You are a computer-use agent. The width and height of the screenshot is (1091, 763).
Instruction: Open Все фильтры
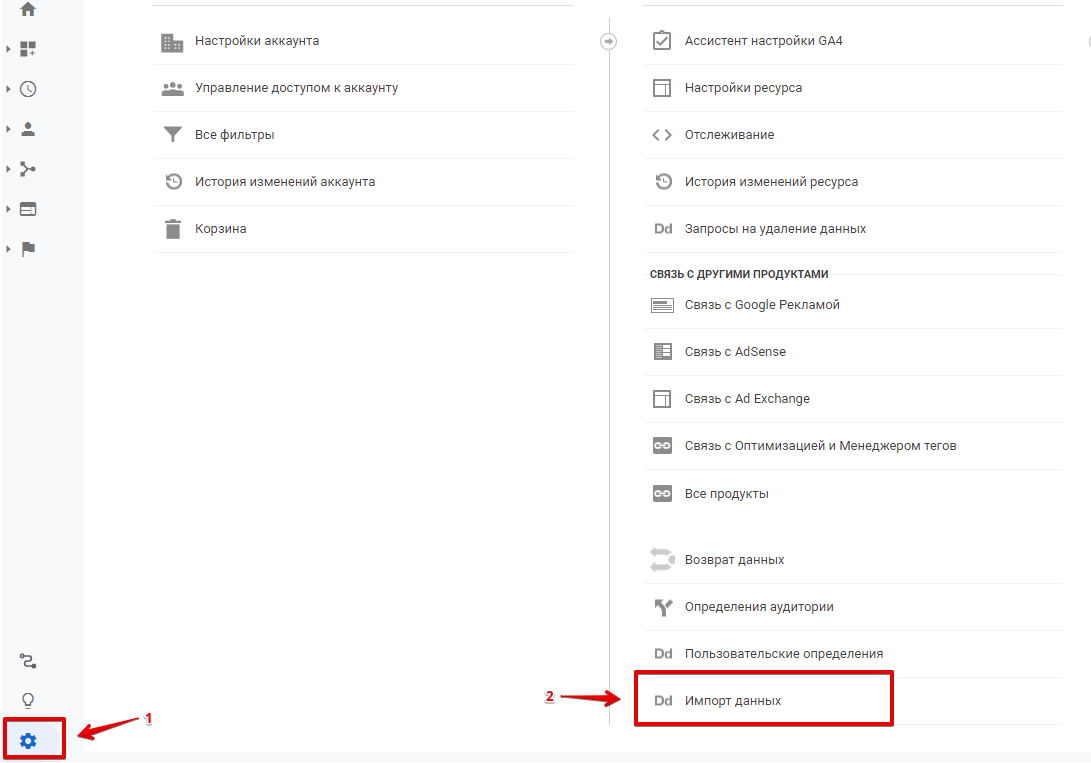(234, 135)
